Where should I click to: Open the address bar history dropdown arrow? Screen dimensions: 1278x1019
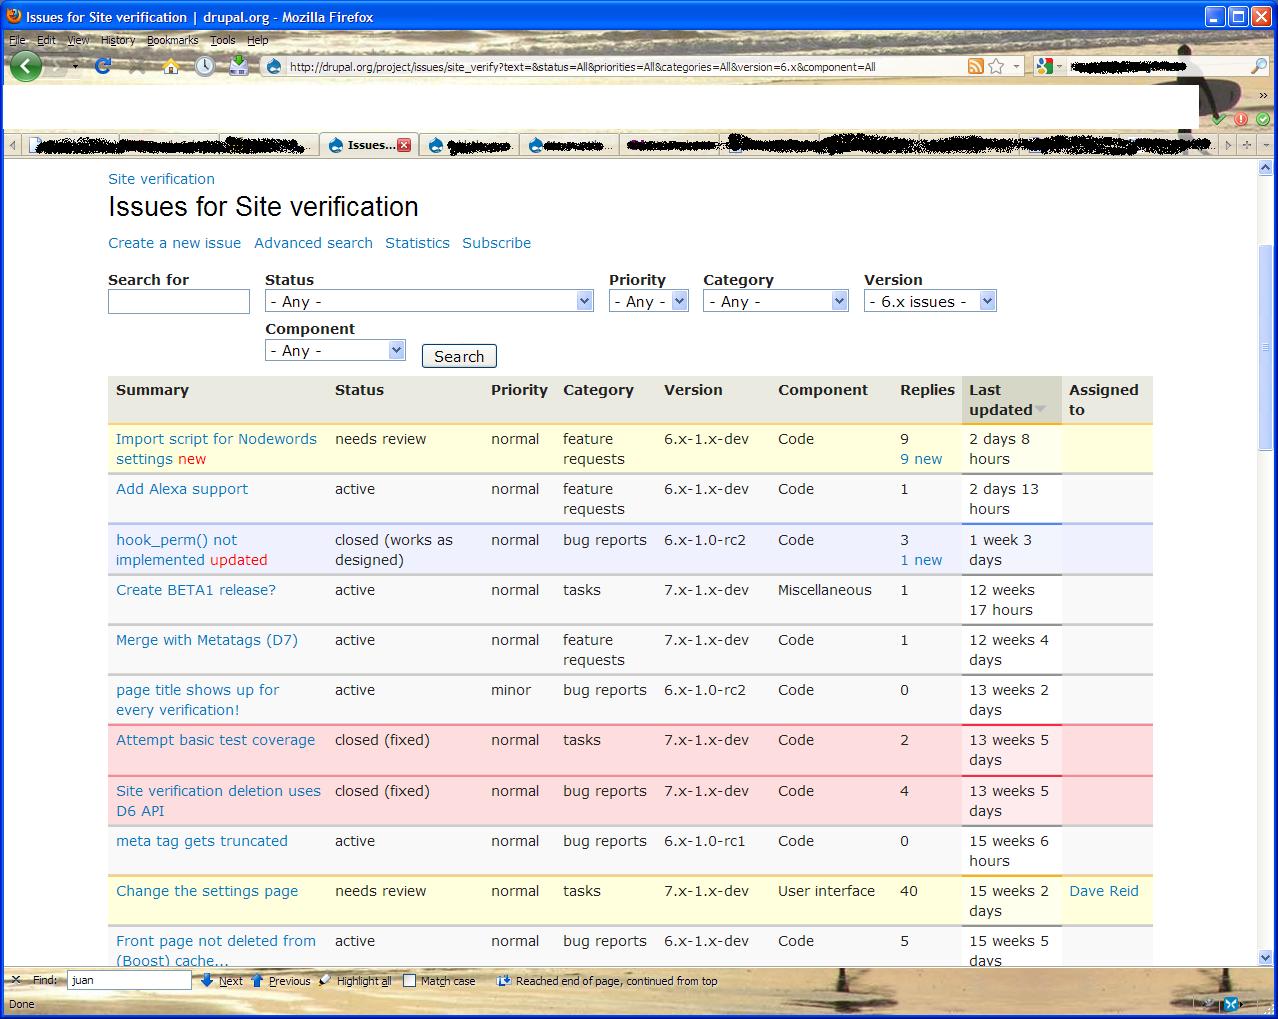[1017, 66]
